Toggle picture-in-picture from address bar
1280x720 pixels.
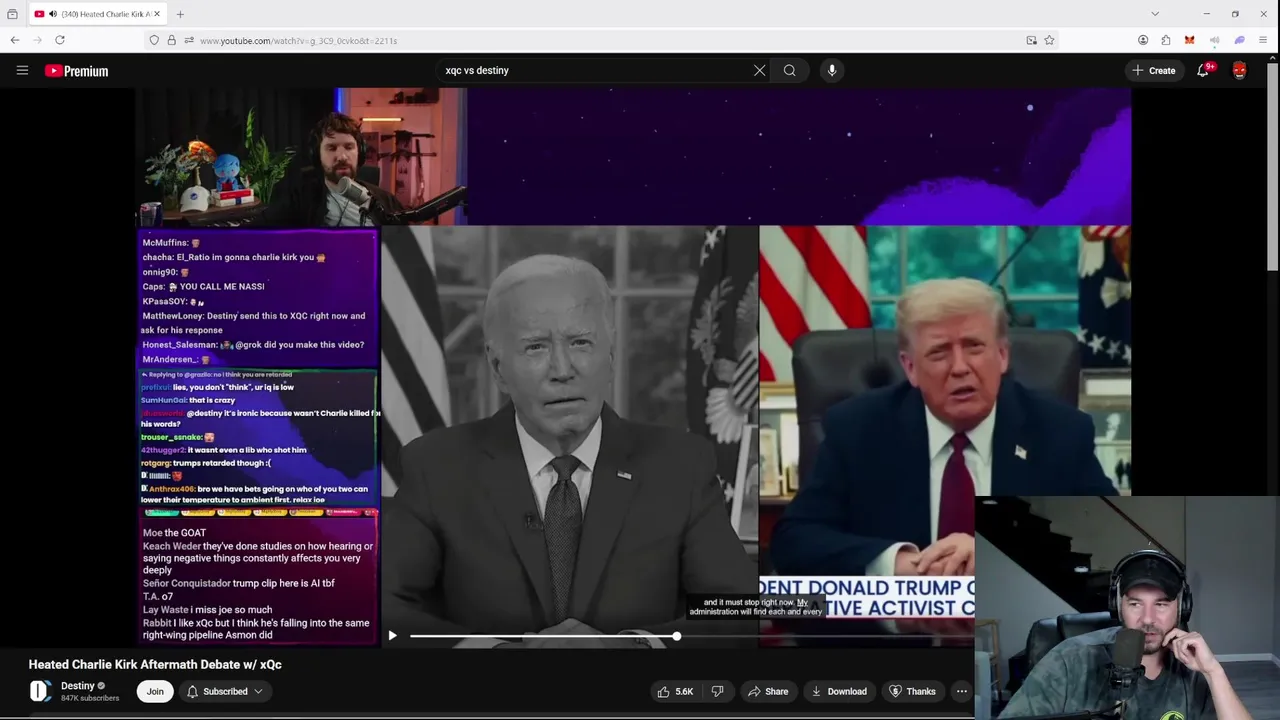1031,40
